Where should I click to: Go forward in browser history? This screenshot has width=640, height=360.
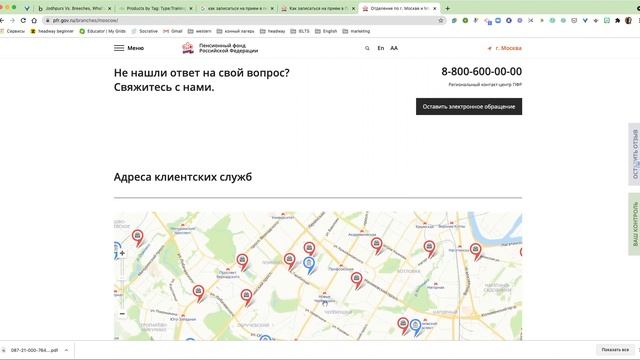(x=12, y=20)
